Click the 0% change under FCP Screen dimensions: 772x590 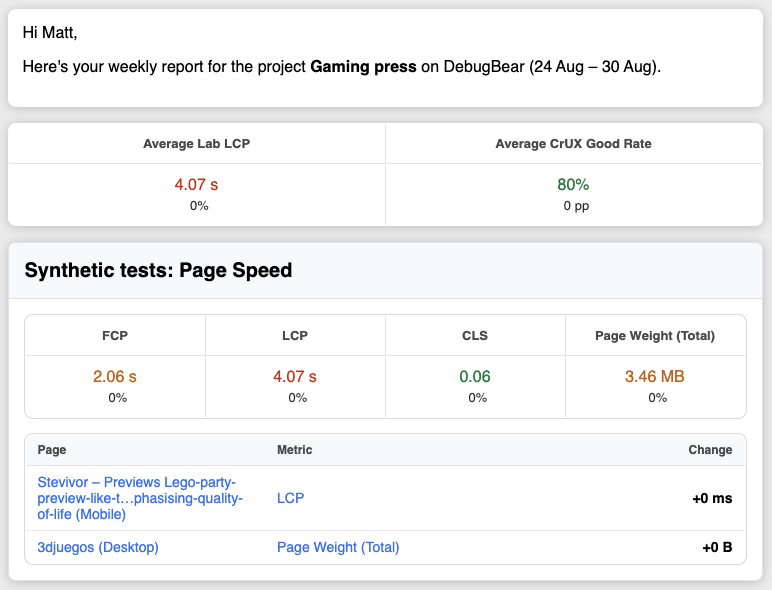coord(118,397)
